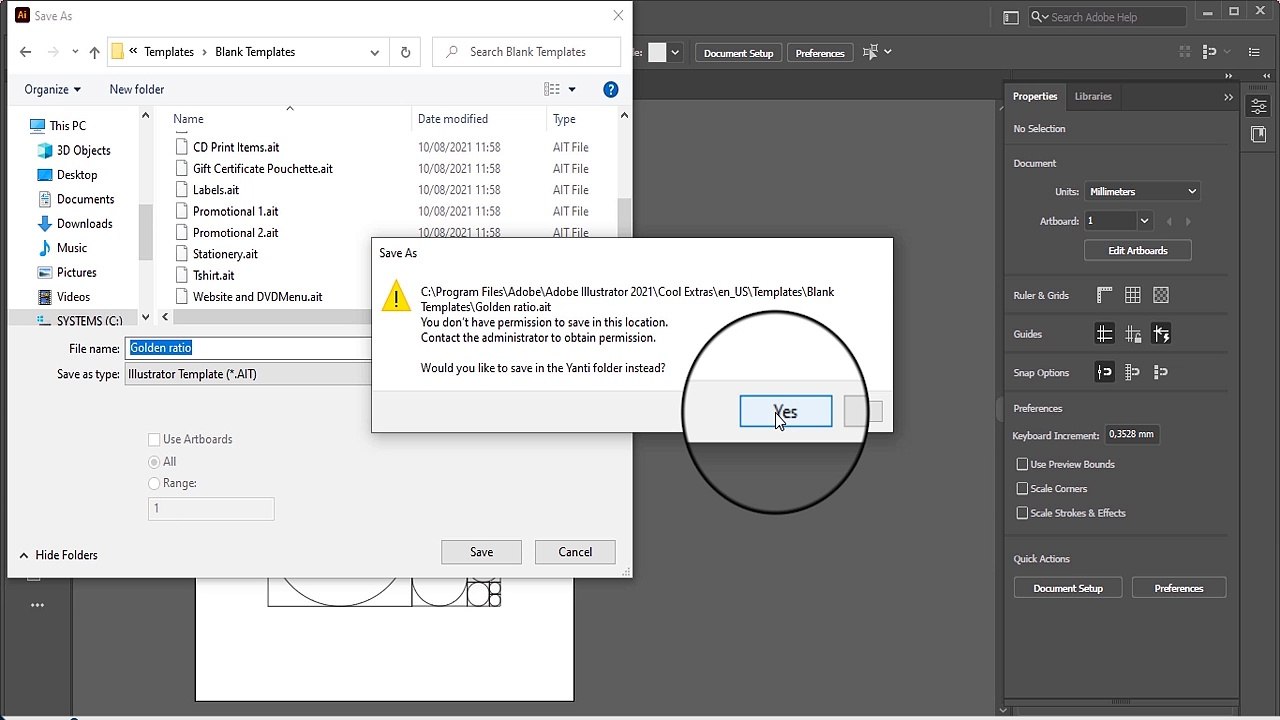
Task: Sort files by Type column header
Action: click(x=564, y=119)
